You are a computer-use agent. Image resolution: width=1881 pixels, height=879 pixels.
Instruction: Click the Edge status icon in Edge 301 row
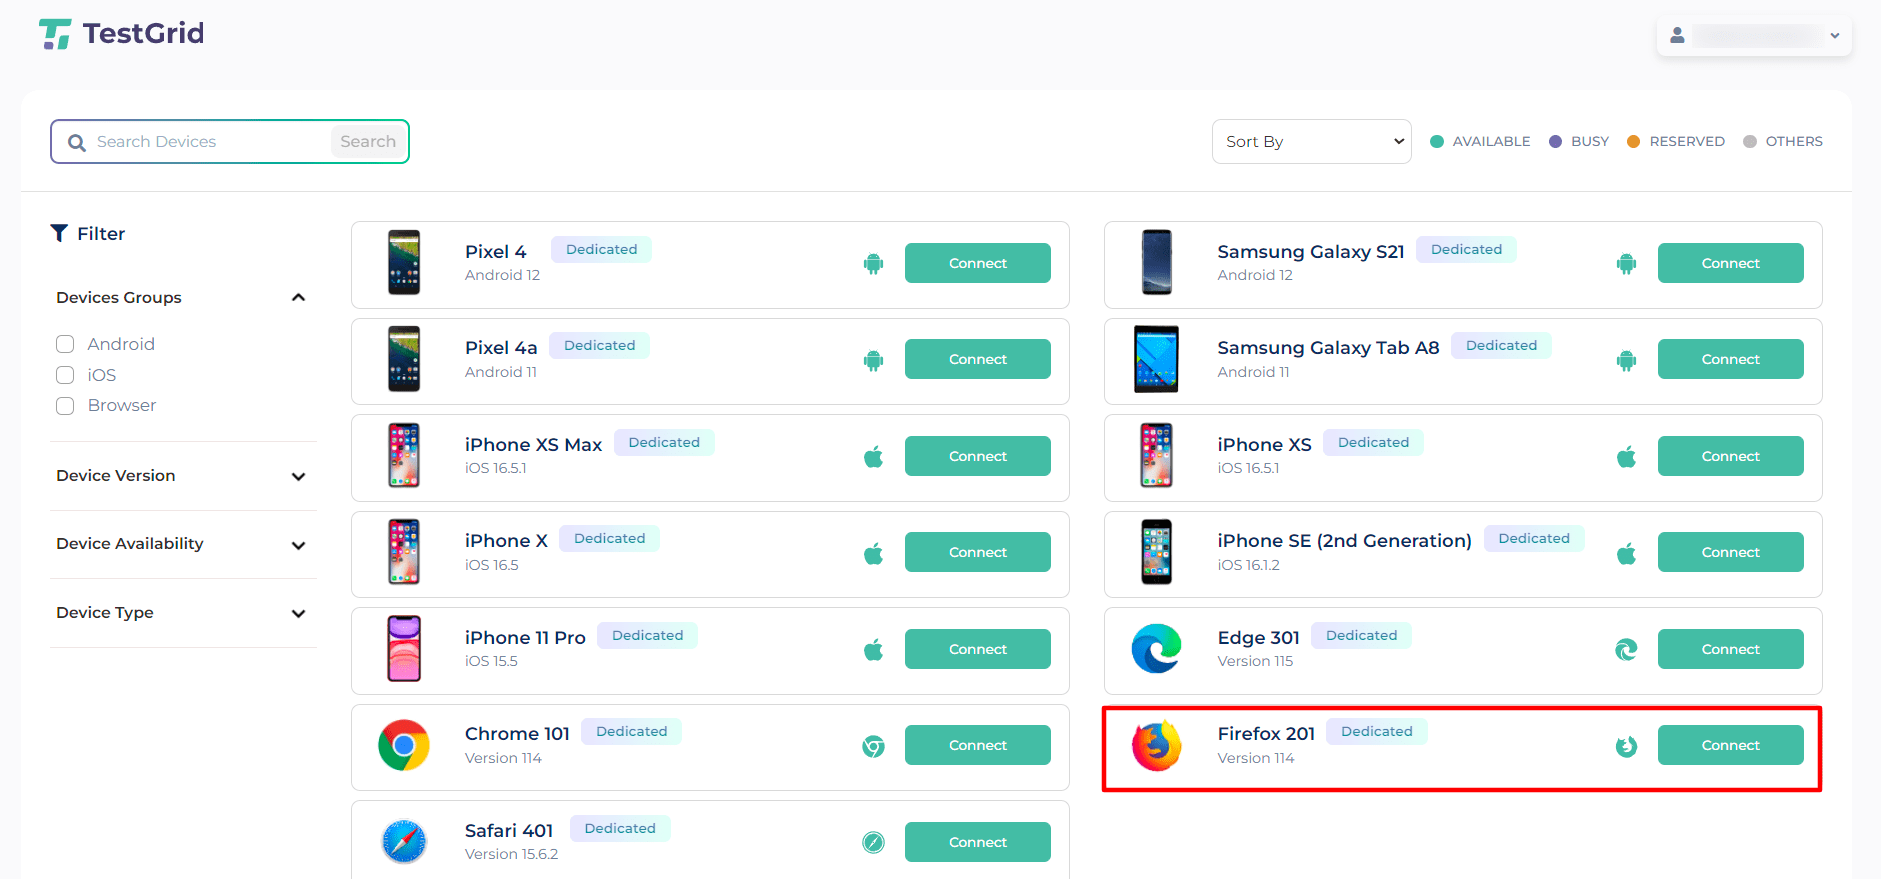click(x=1626, y=650)
